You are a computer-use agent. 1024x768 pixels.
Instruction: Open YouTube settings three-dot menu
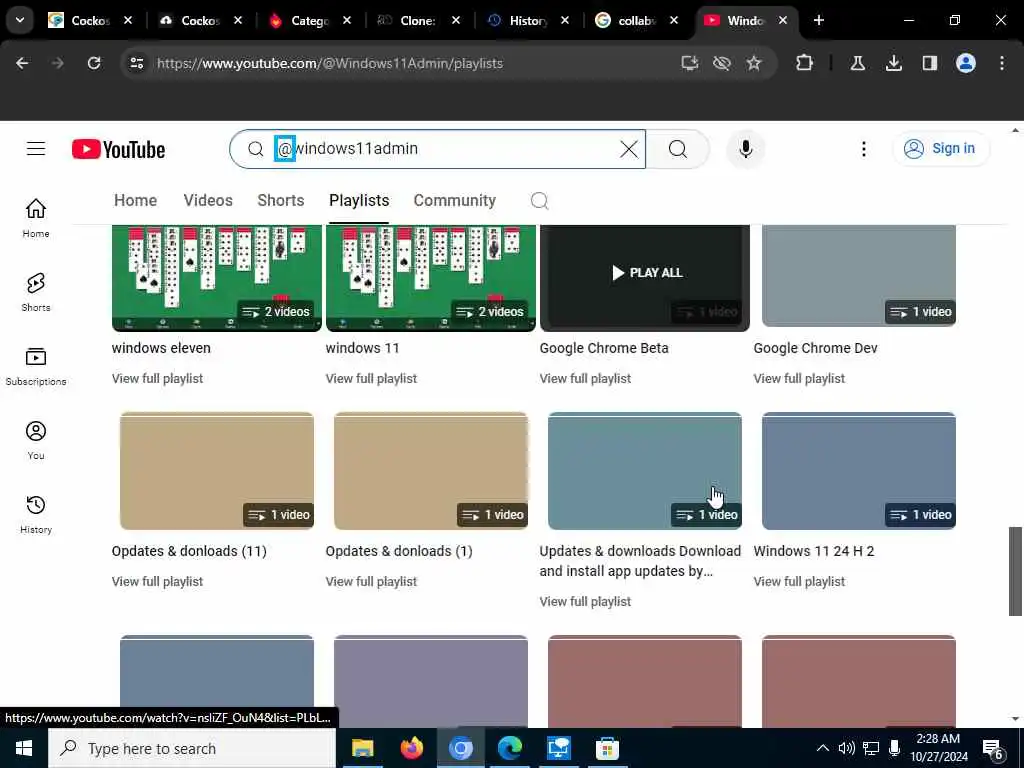[x=863, y=149]
